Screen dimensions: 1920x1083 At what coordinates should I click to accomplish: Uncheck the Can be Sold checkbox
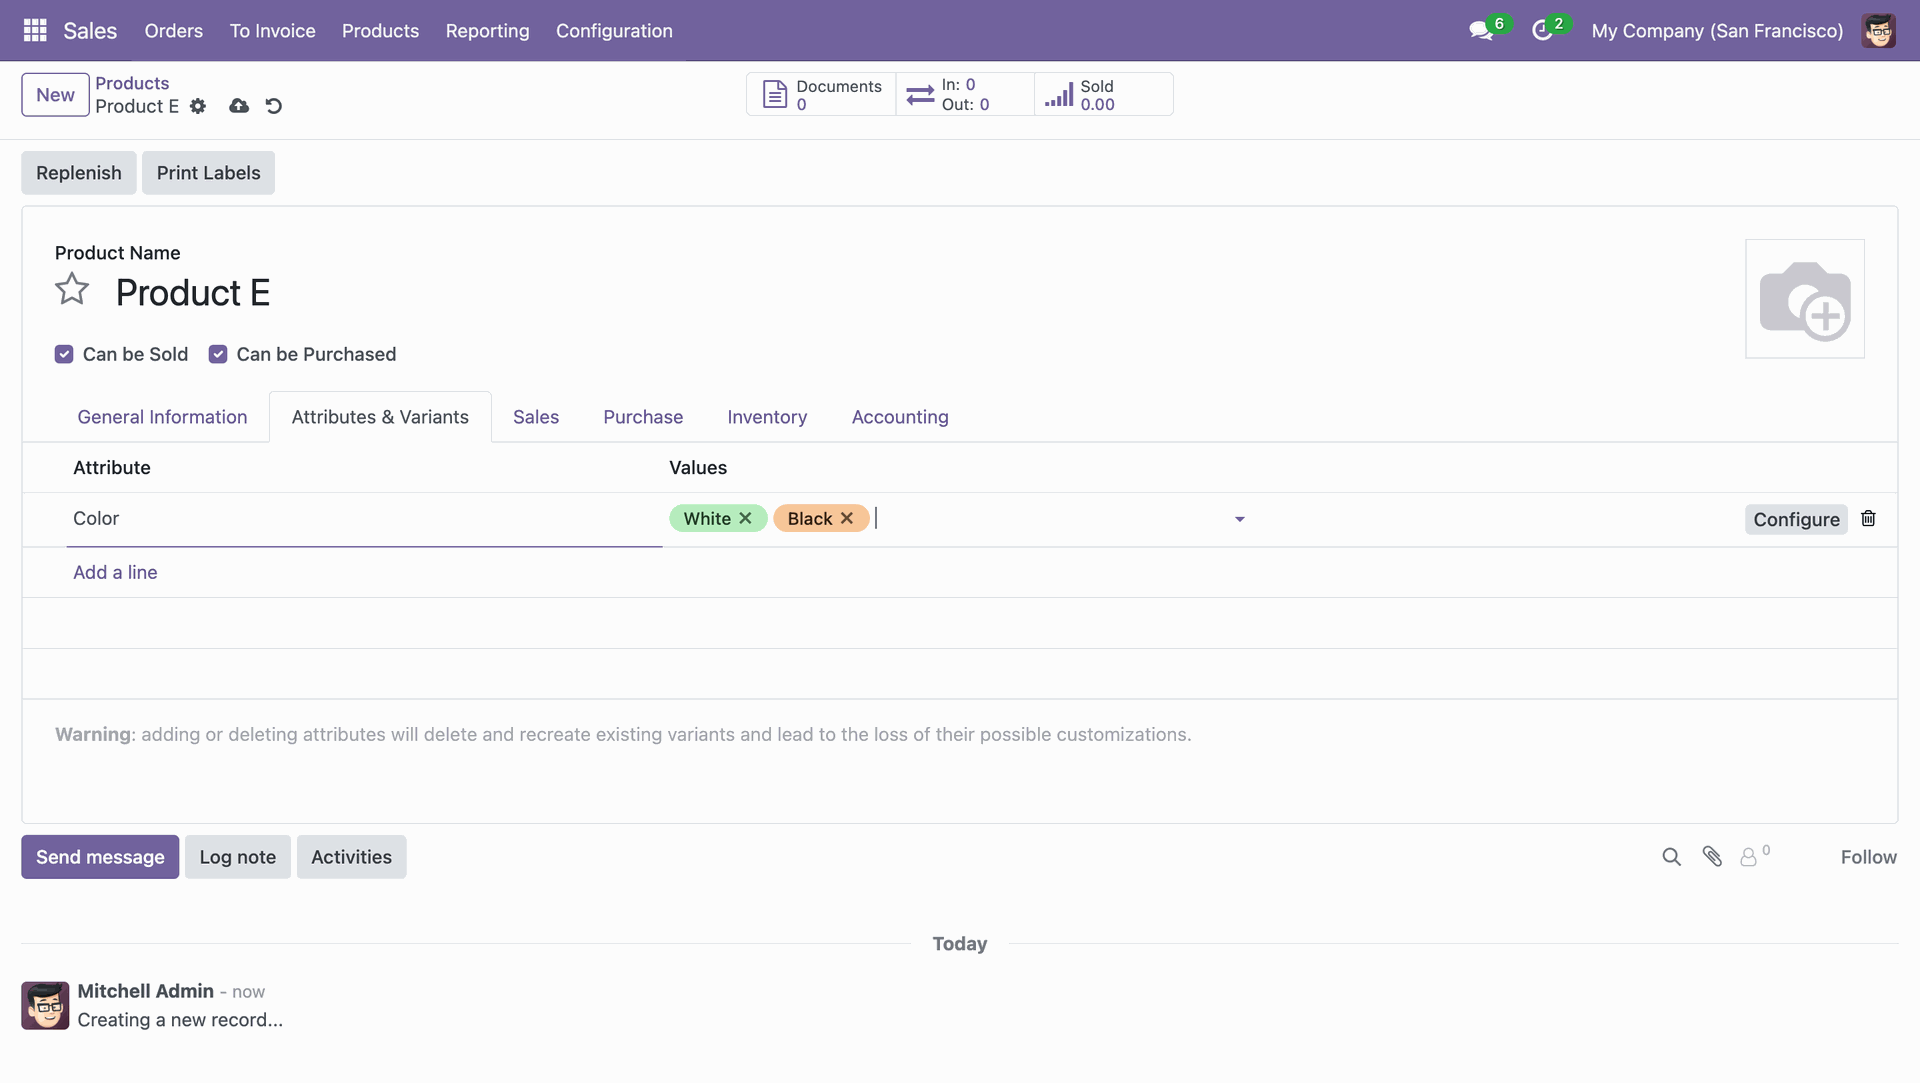(x=64, y=354)
